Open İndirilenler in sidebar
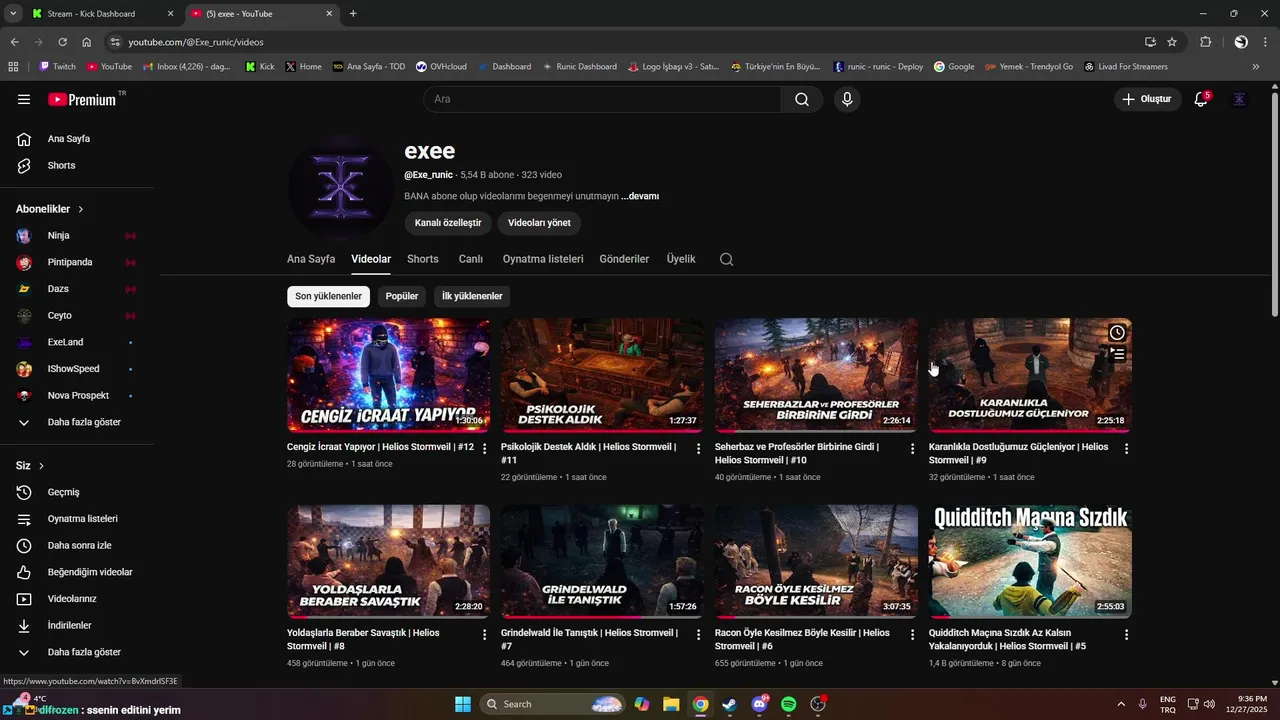This screenshot has height=720, width=1280. point(77,625)
